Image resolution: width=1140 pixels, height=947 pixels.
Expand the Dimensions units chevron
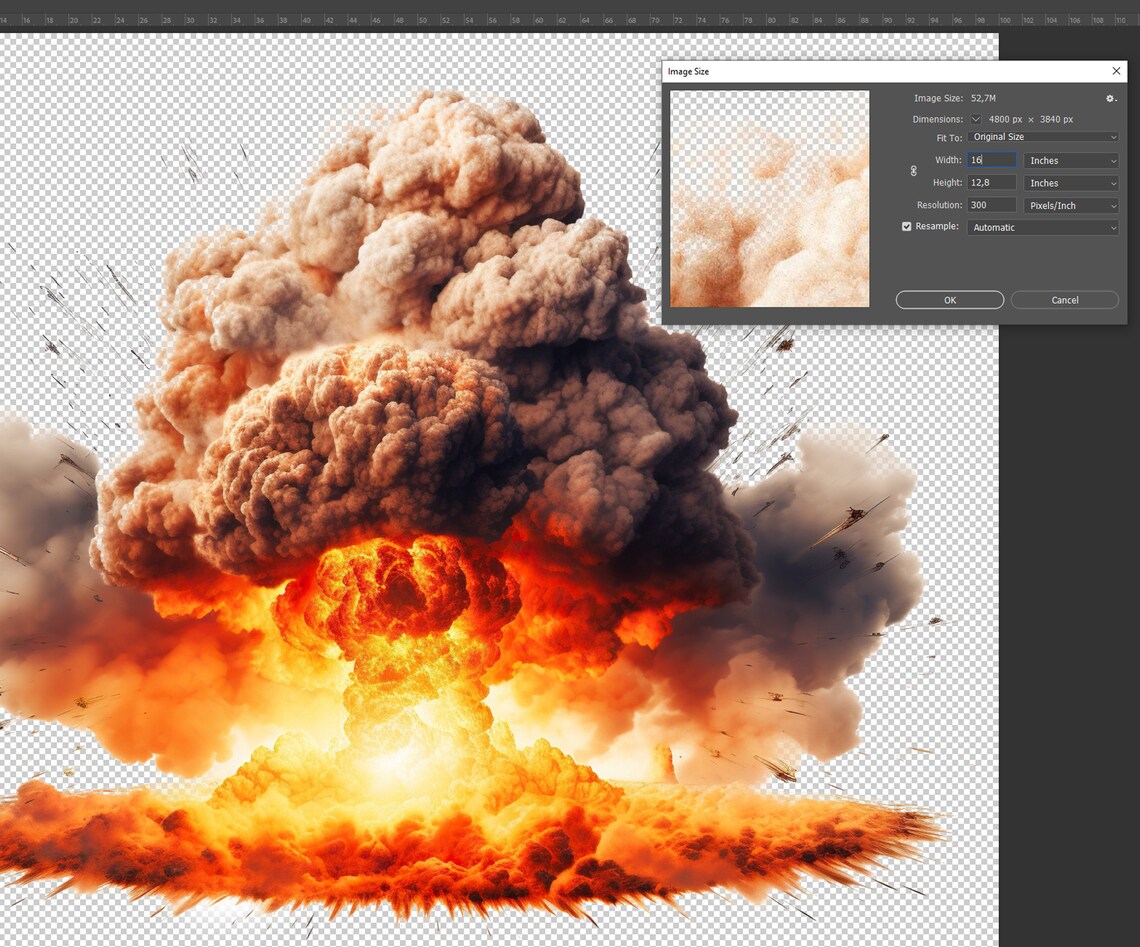(x=975, y=118)
